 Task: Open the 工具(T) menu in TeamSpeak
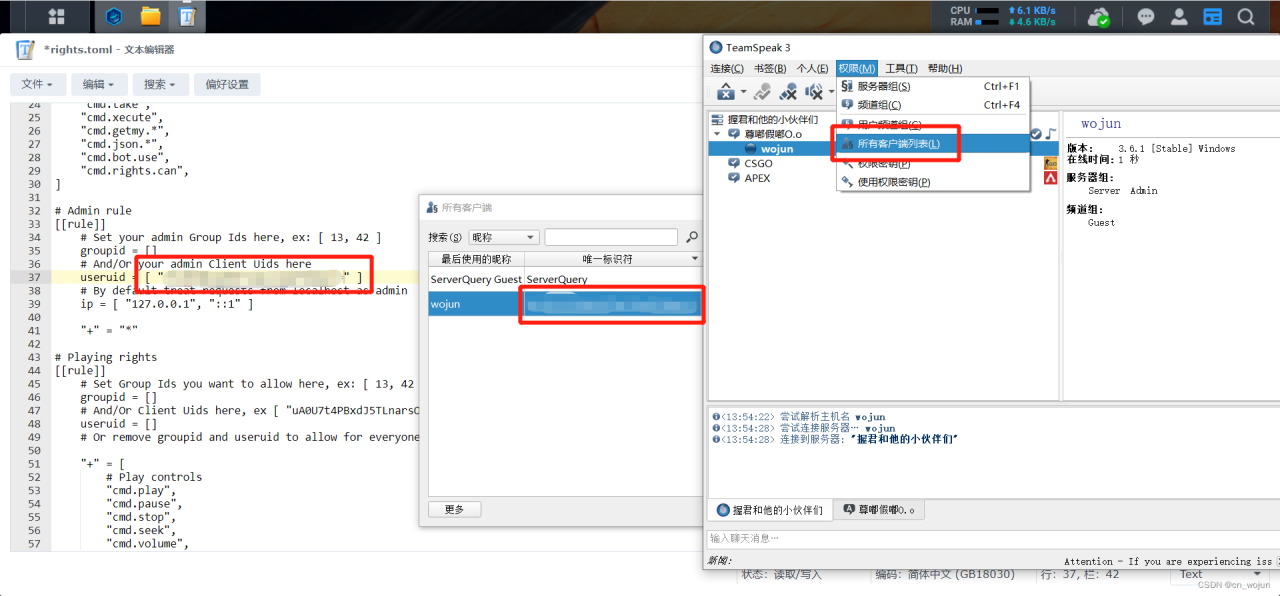click(901, 67)
